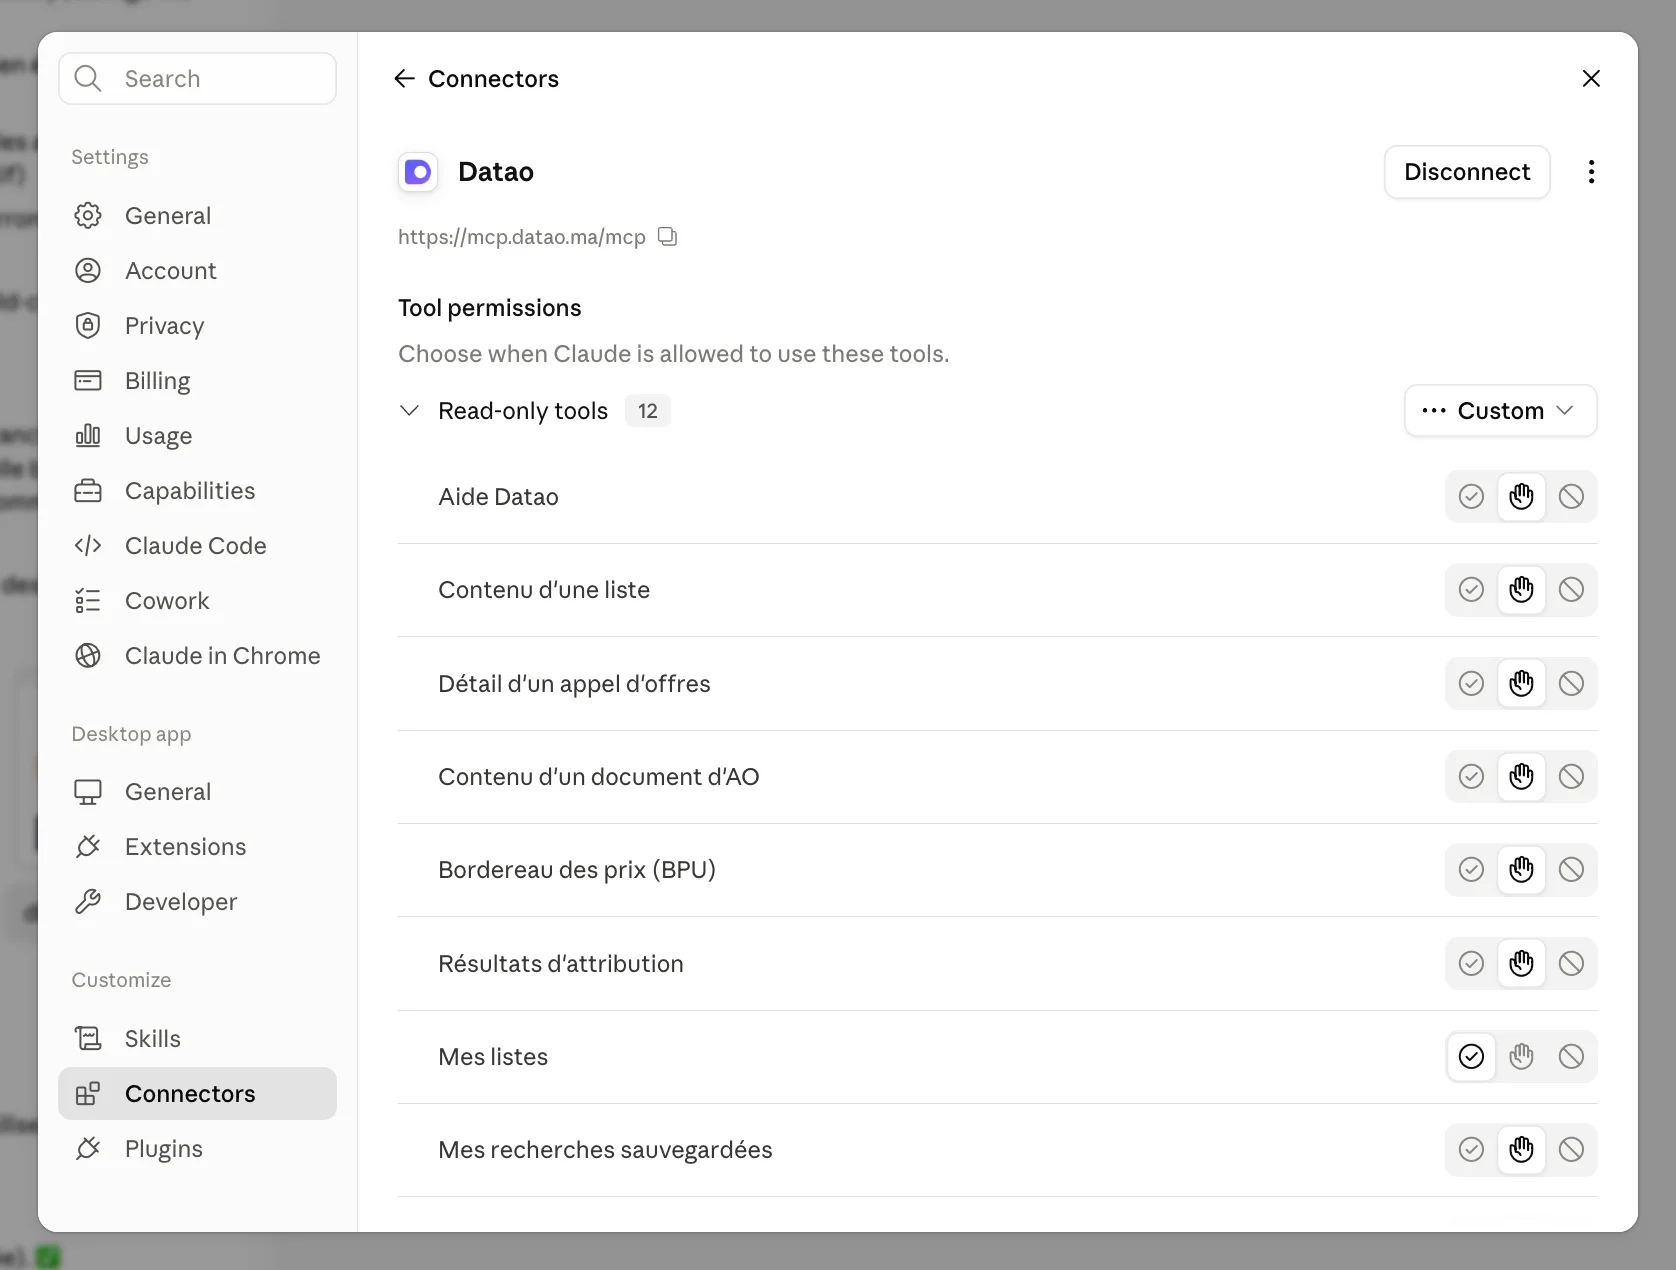Click the 12 tools count badge
Viewport: 1676px width, 1270px height.
coord(648,411)
